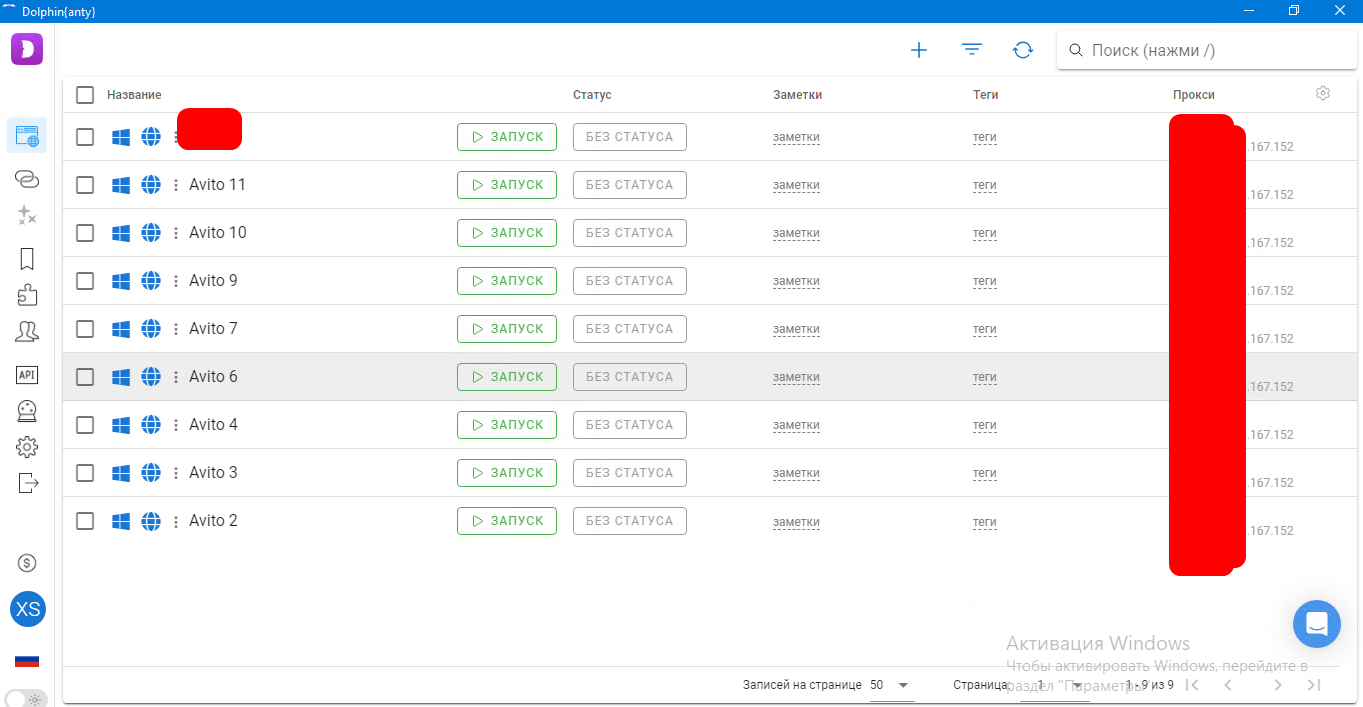
Task: Edit заметки for Avito 10
Action: [x=796, y=233]
